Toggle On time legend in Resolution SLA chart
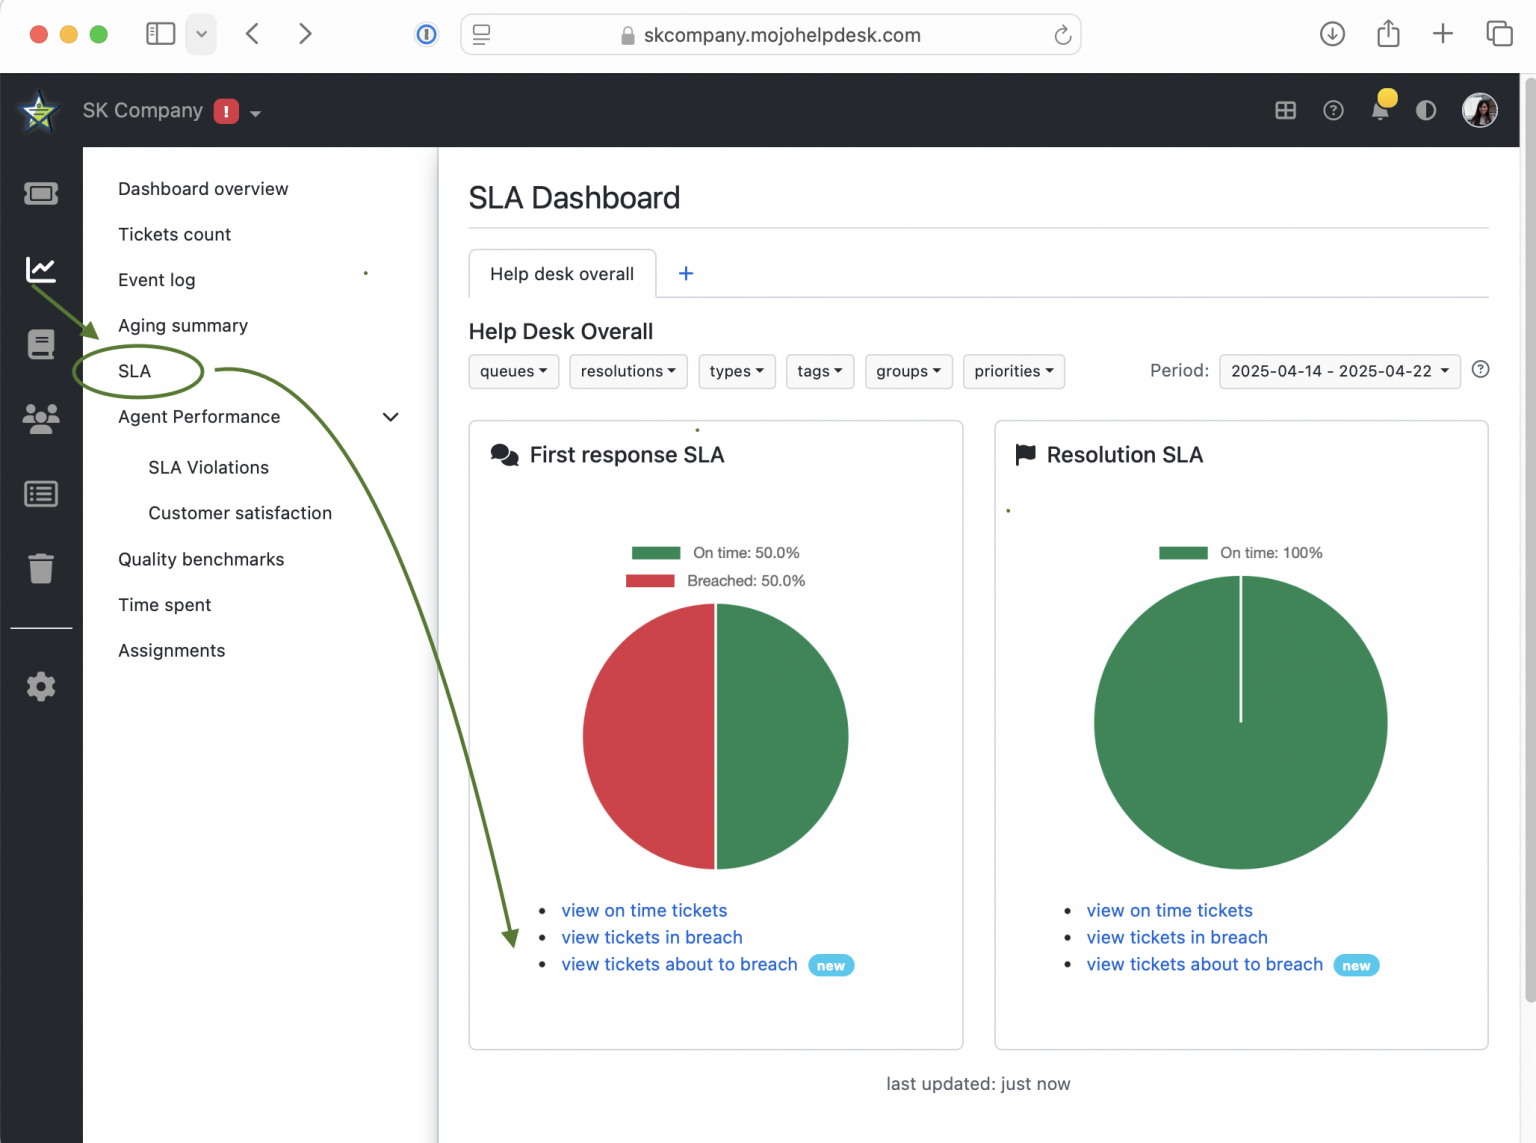The image size is (1536, 1143). coord(1241,553)
